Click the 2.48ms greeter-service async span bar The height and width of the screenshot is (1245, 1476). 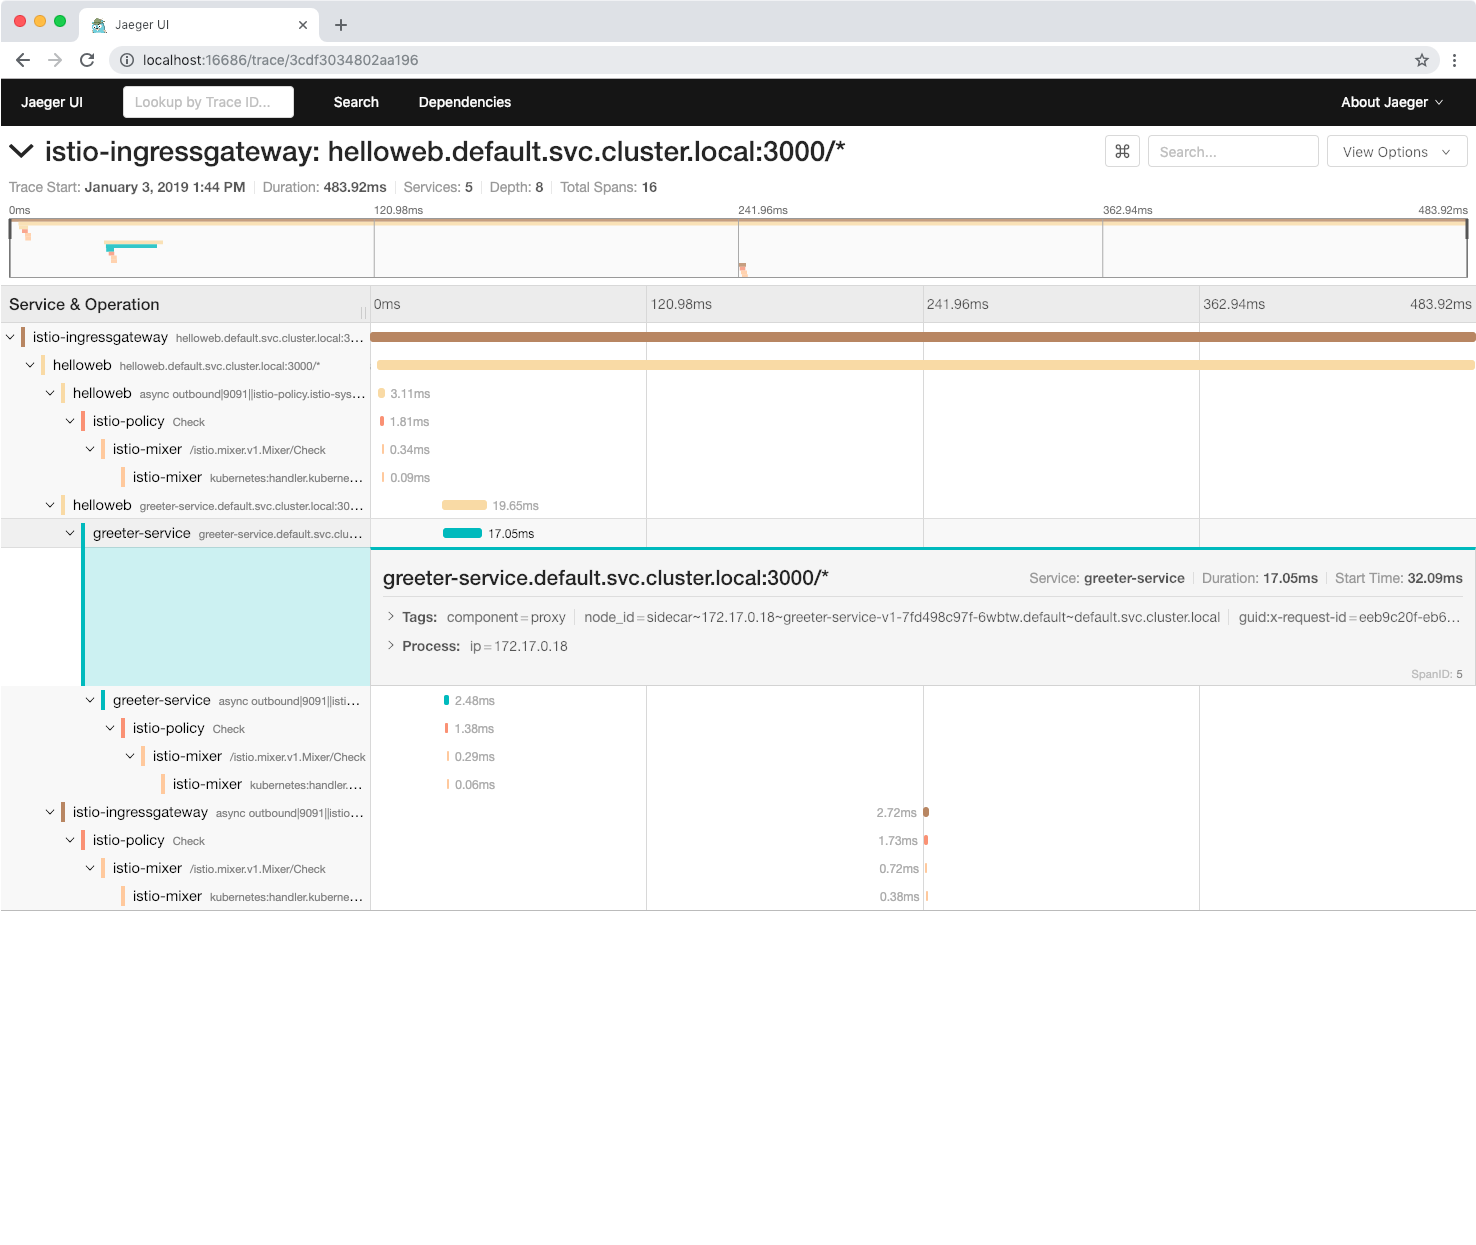[x=446, y=700]
